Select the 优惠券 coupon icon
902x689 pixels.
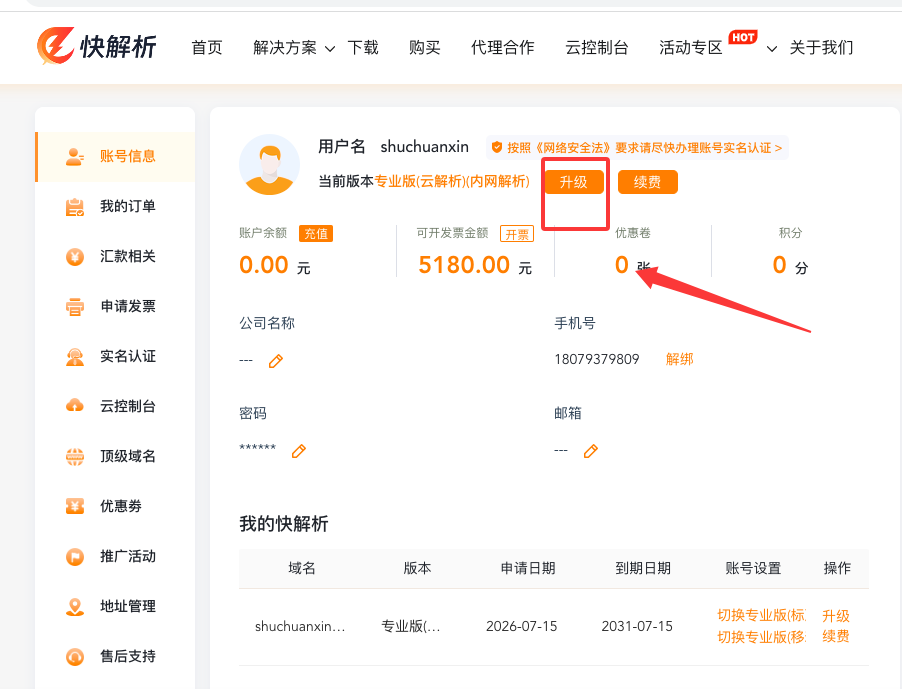point(75,506)
